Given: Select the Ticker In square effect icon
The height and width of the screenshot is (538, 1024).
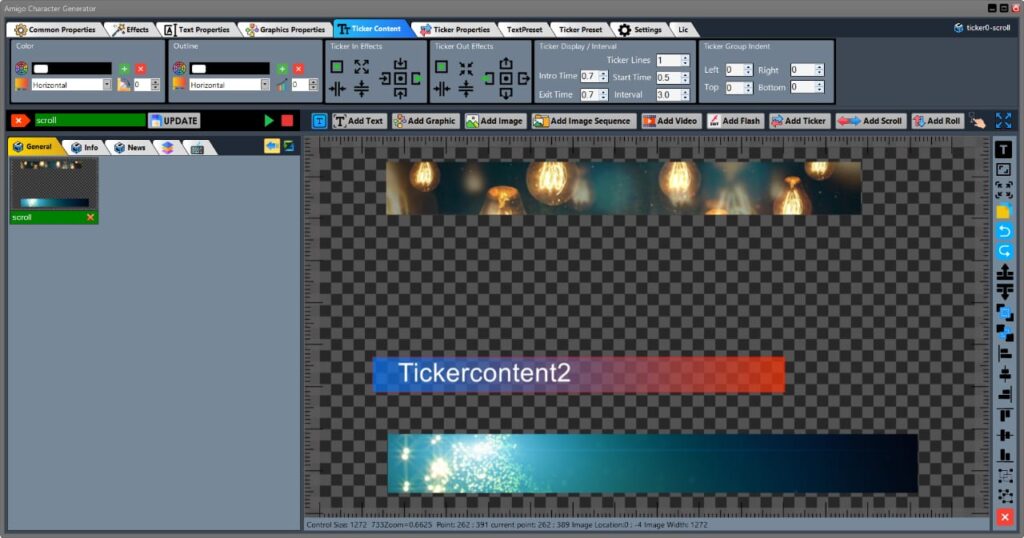Looking at the screenshot, I should click(x=337, y=67).
